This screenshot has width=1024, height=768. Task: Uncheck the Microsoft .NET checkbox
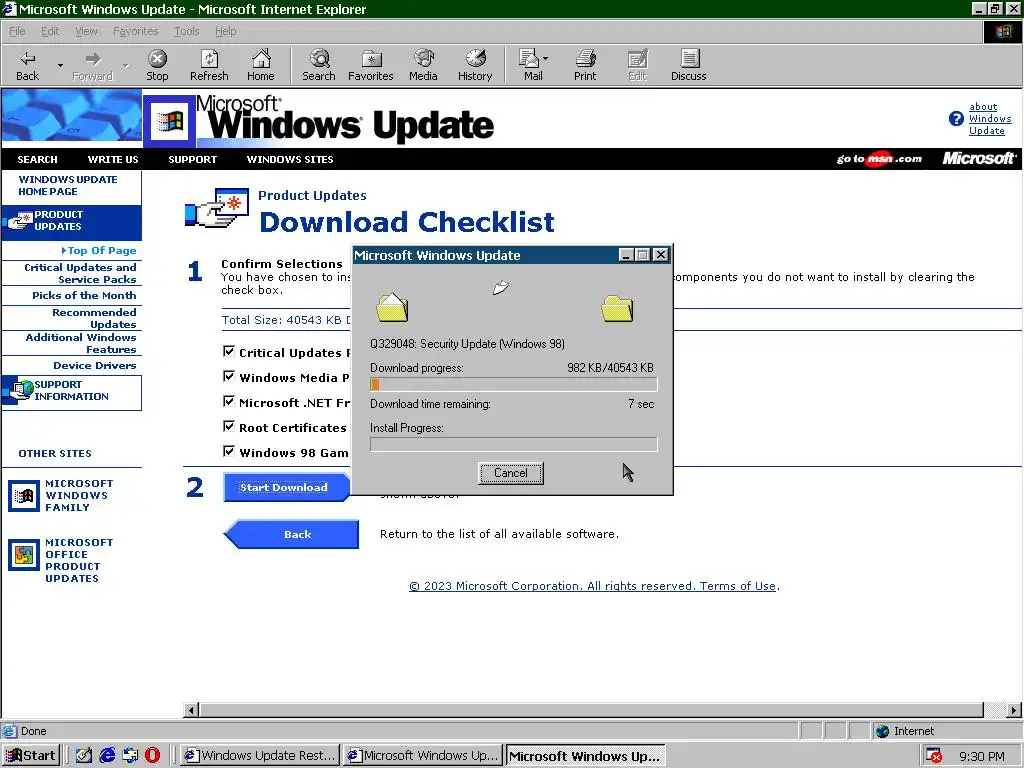pos(229,401)
